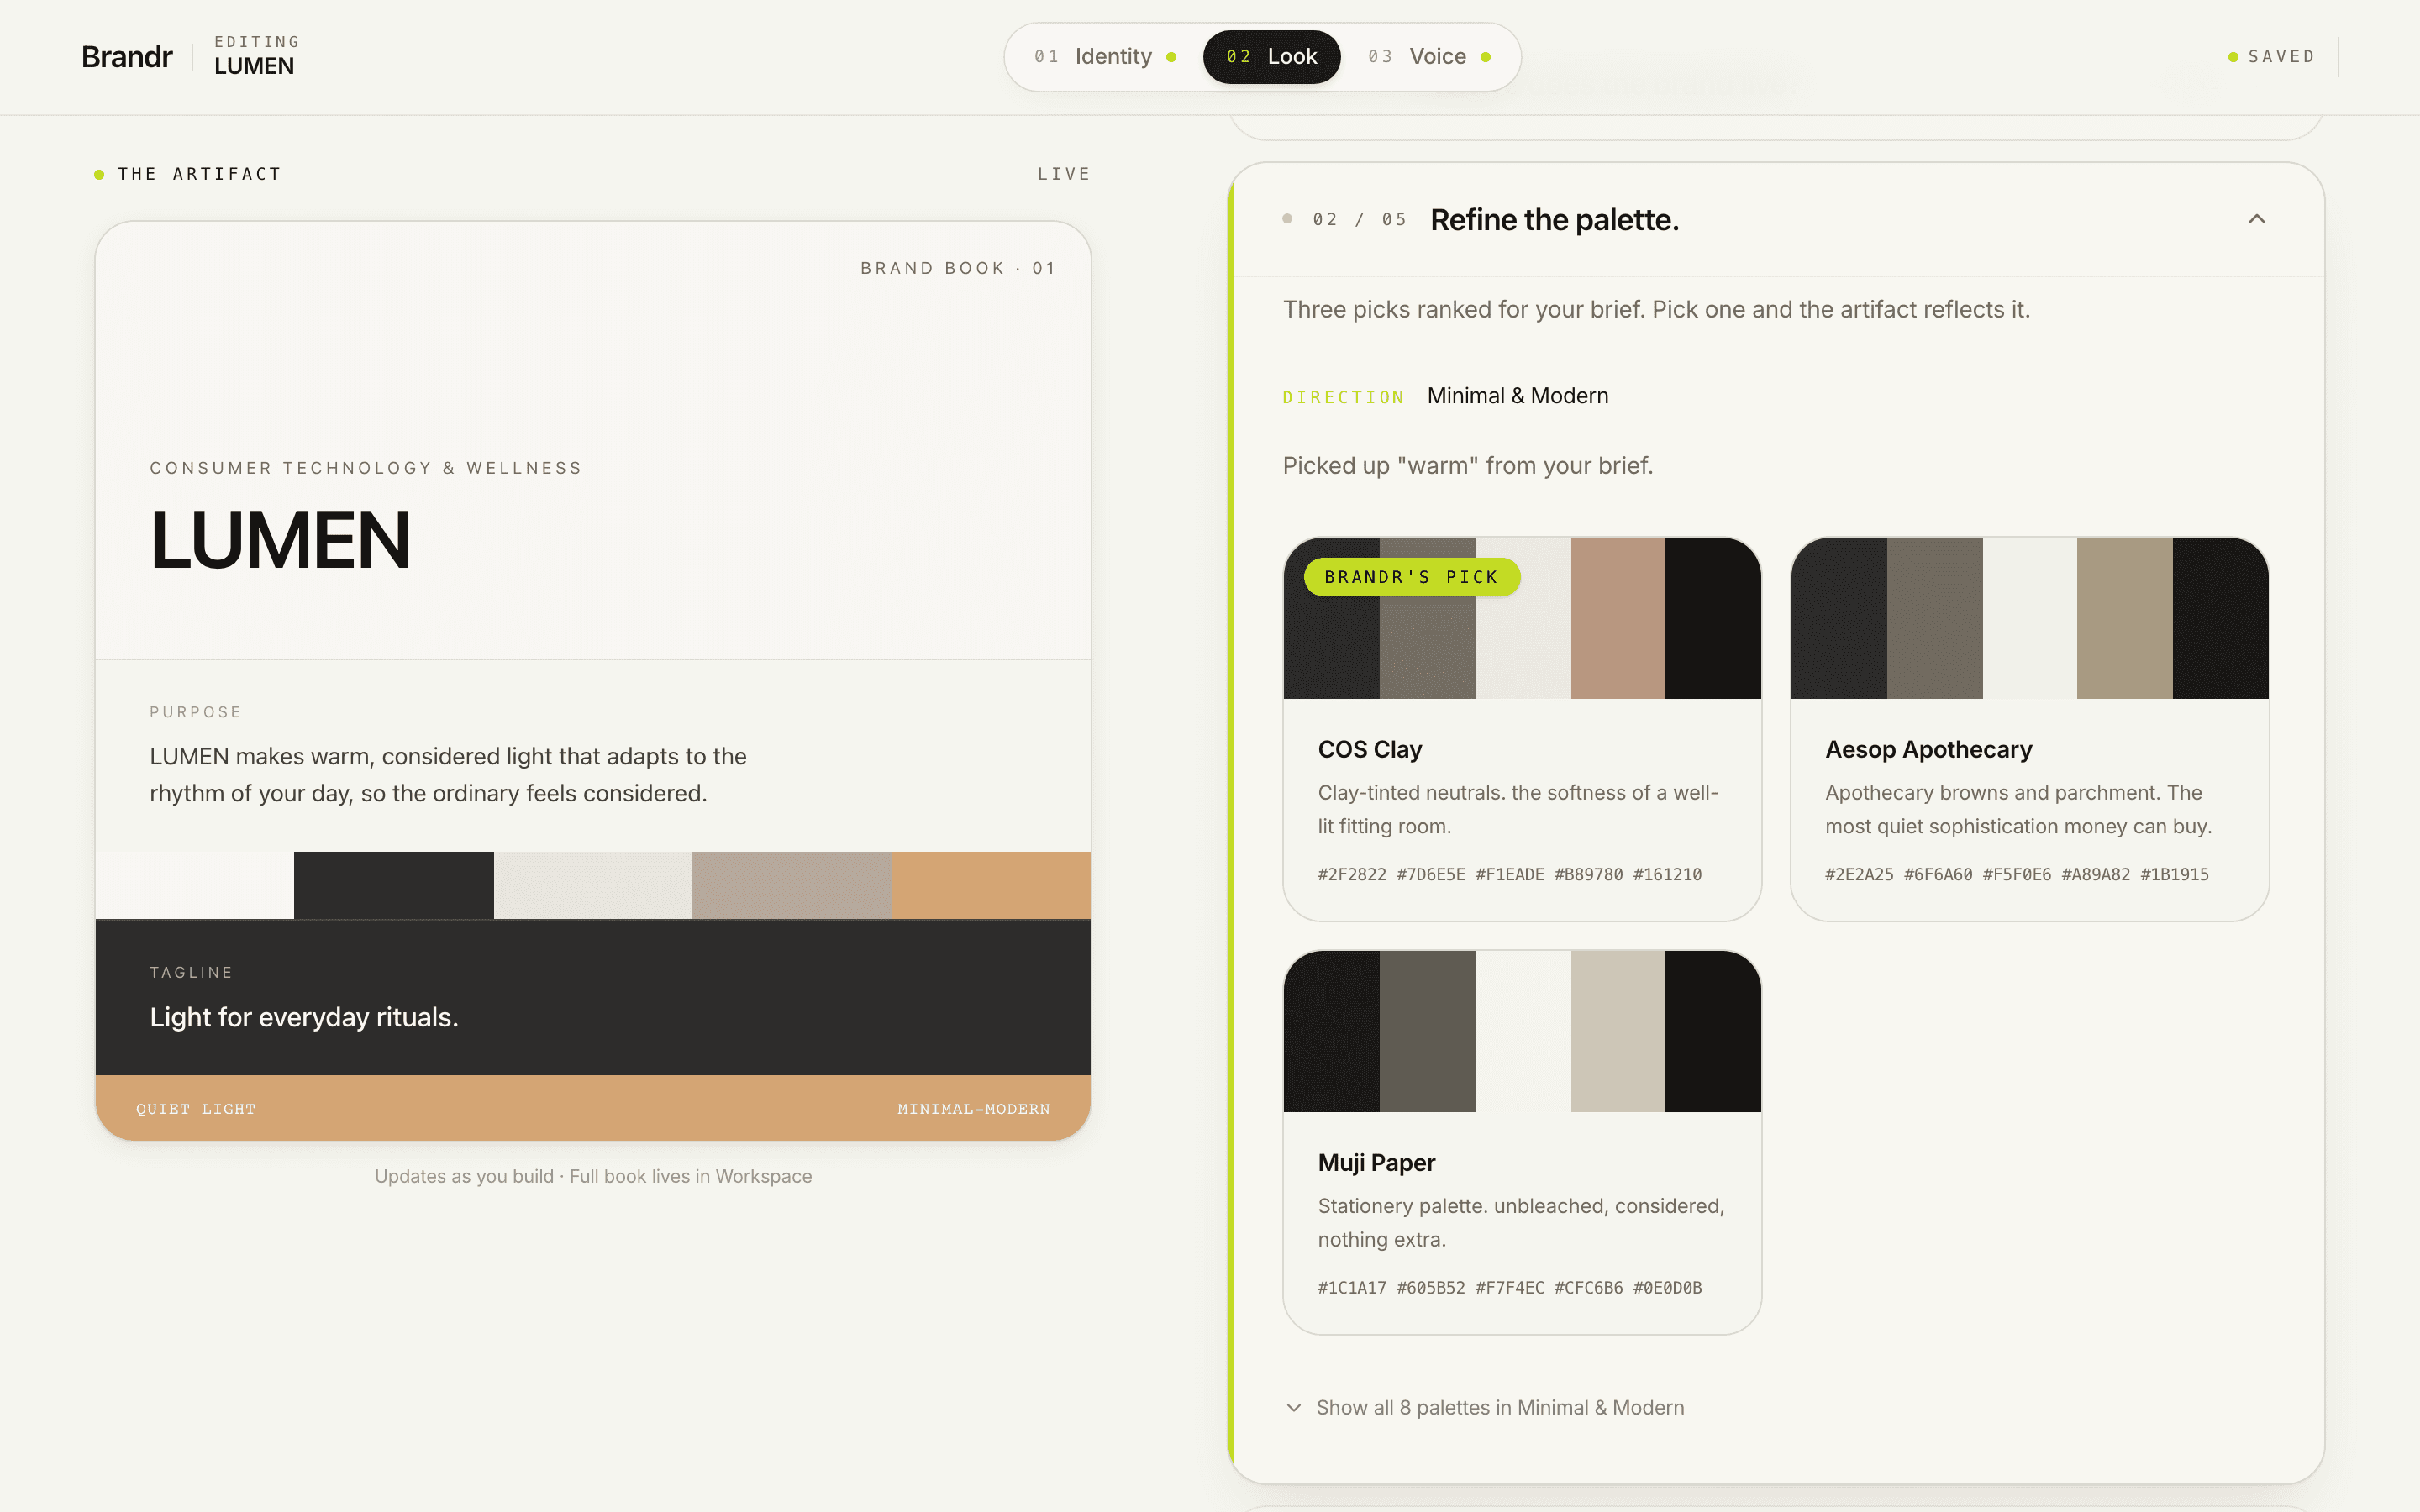The height and width of the screenshot is (1512, 2420).
Task: Click the orange accent swatch in artifact palette
Action: (991, 885)
